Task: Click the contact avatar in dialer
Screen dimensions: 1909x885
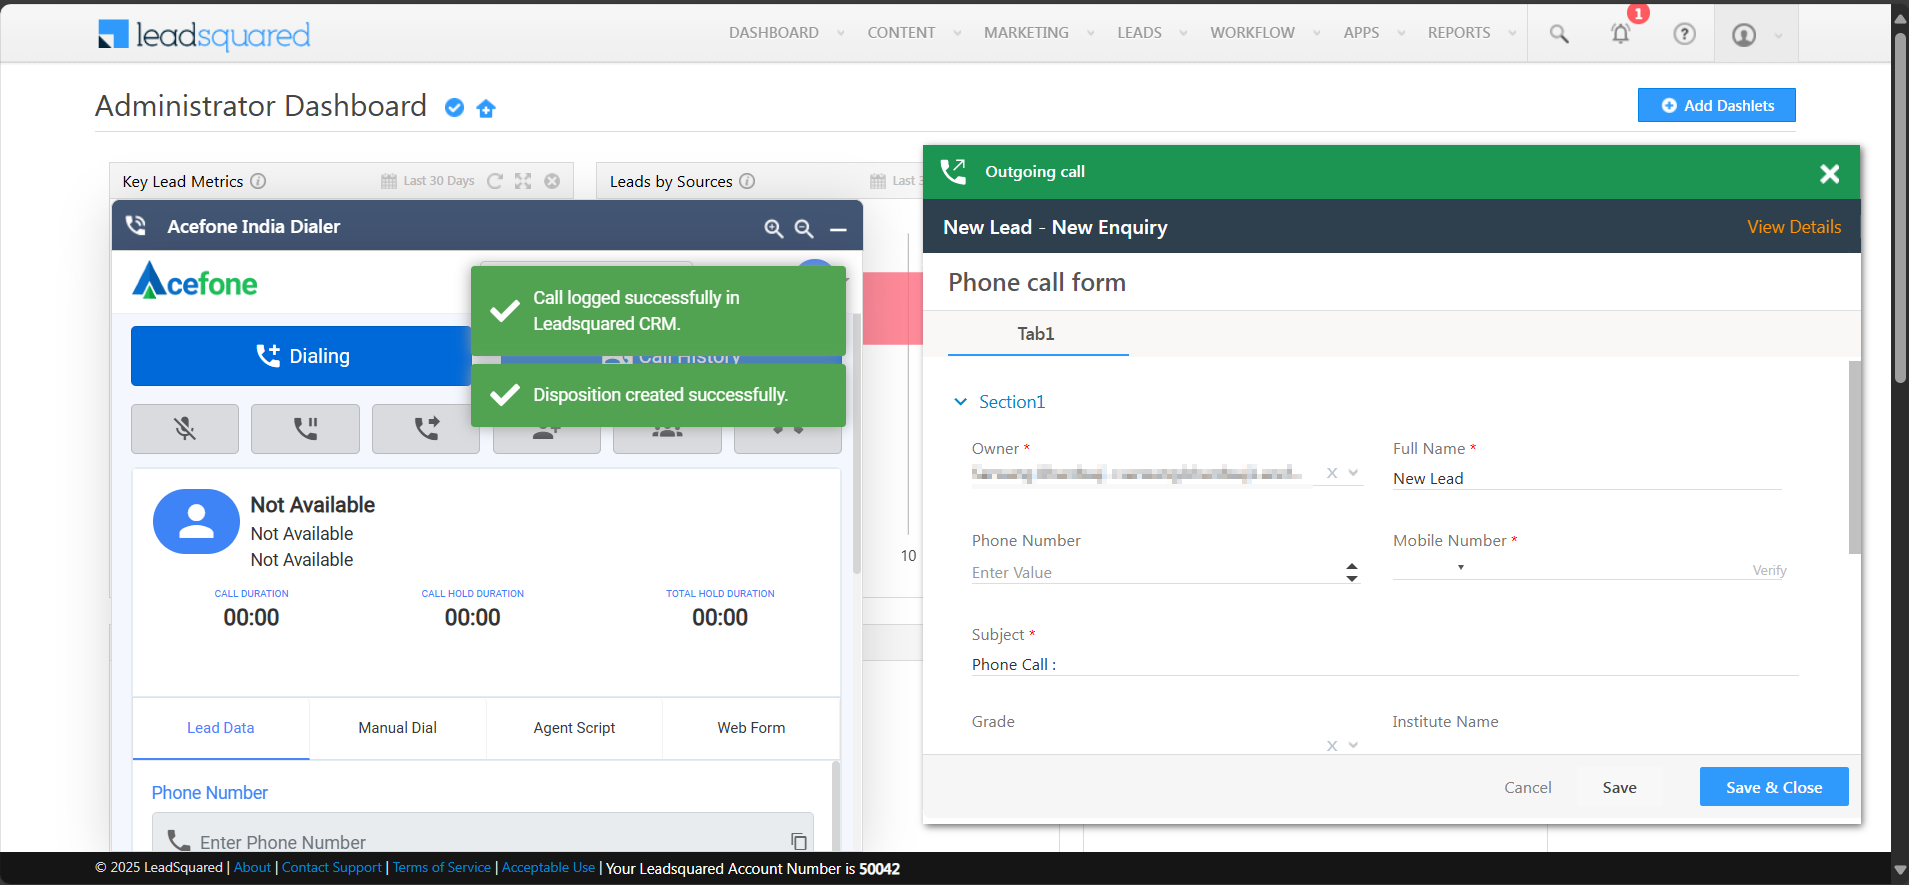Action: click(x=196, y=521)
